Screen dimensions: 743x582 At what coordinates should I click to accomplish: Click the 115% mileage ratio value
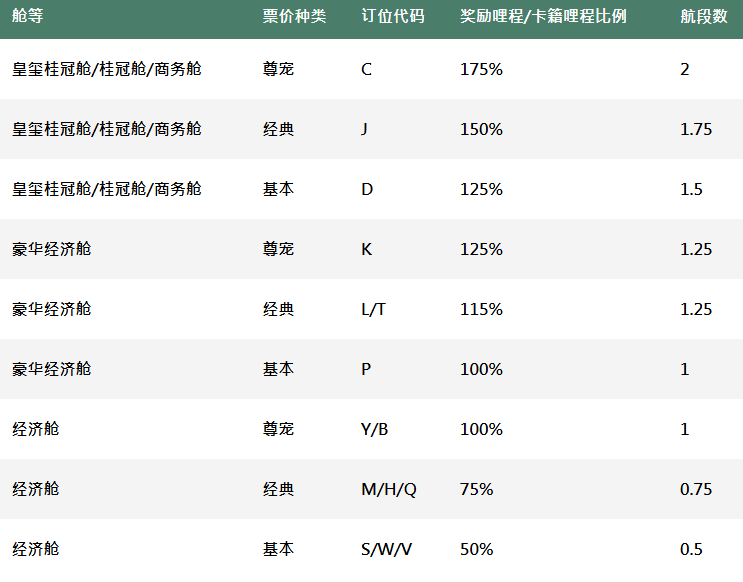tap(481, 309)
